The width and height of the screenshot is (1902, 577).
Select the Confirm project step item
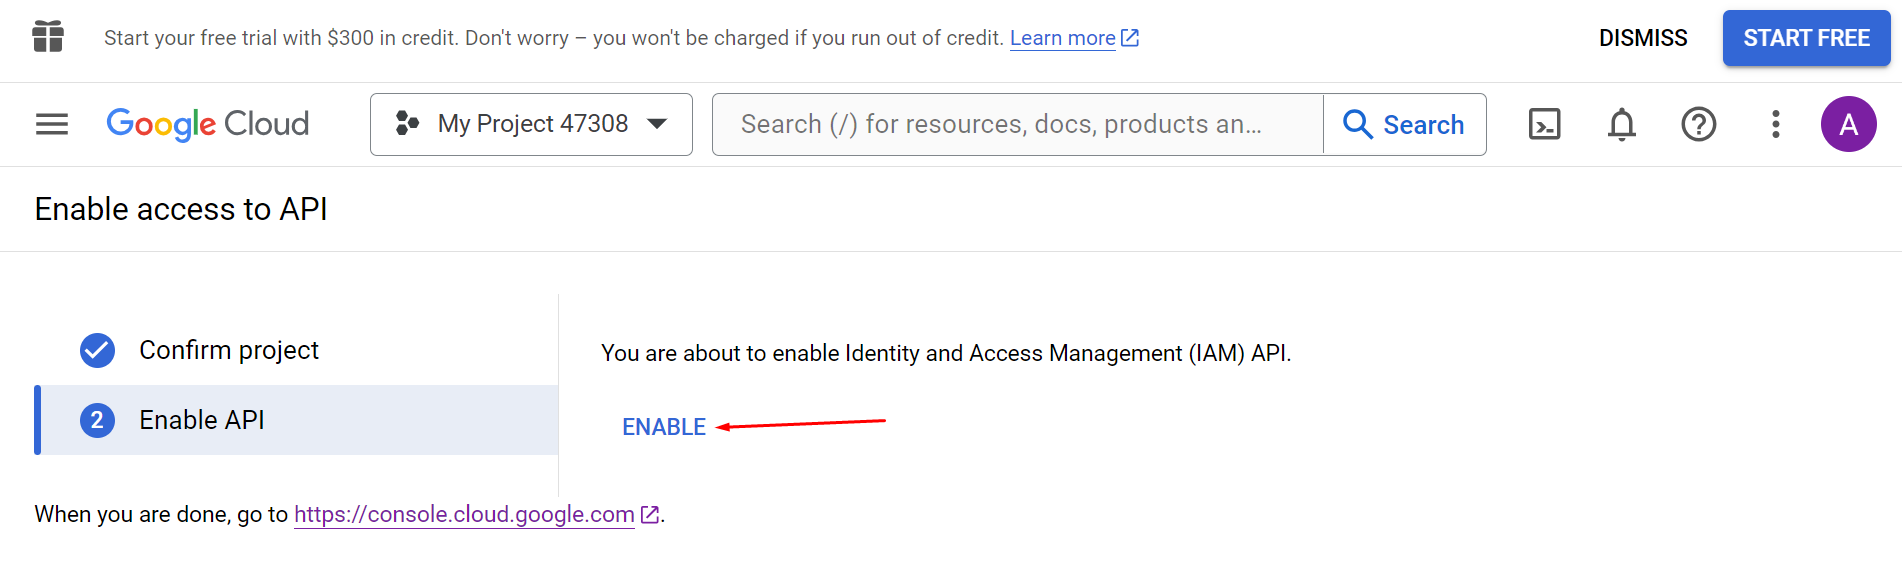tap(228, 350)
